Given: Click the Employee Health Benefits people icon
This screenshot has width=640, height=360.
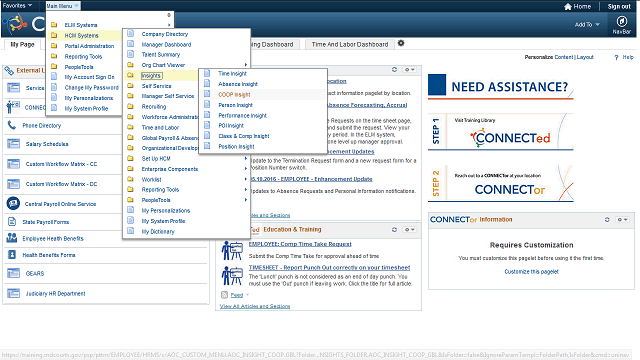Looking at the screenshot, I should [12, 238].
